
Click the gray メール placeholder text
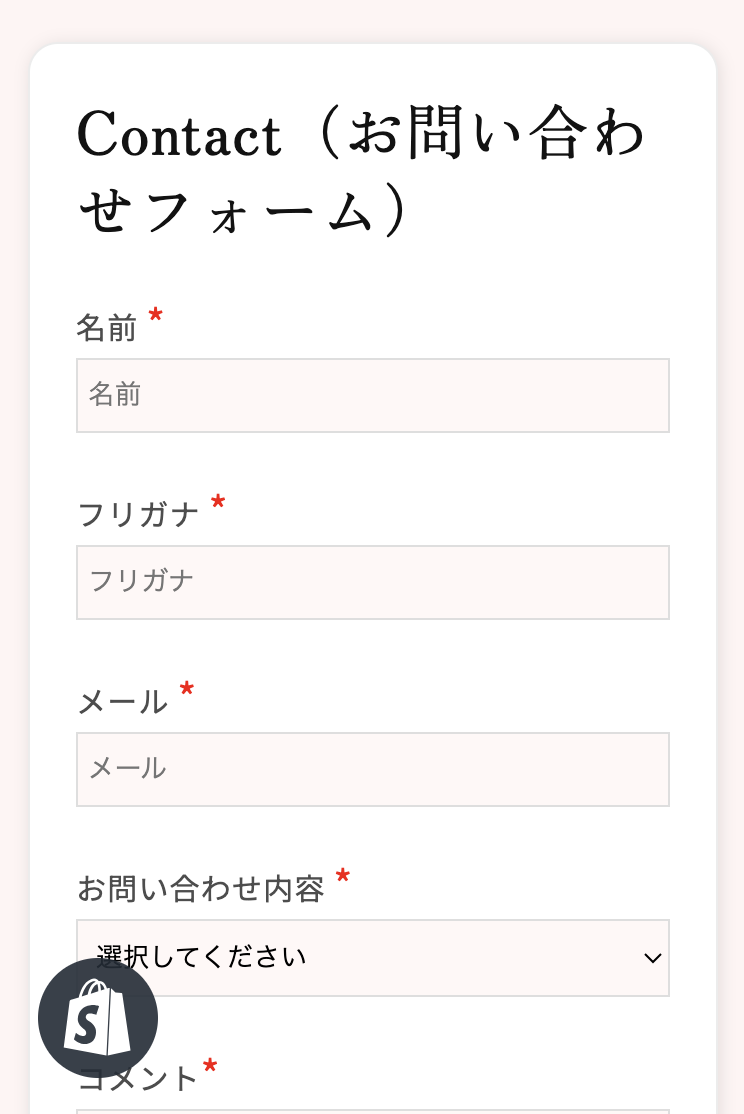[128, 768]
